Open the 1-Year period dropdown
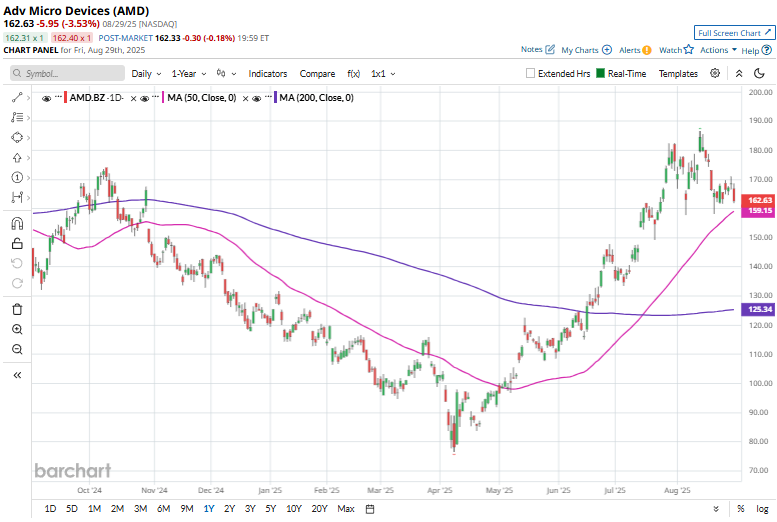 point(189,73)
